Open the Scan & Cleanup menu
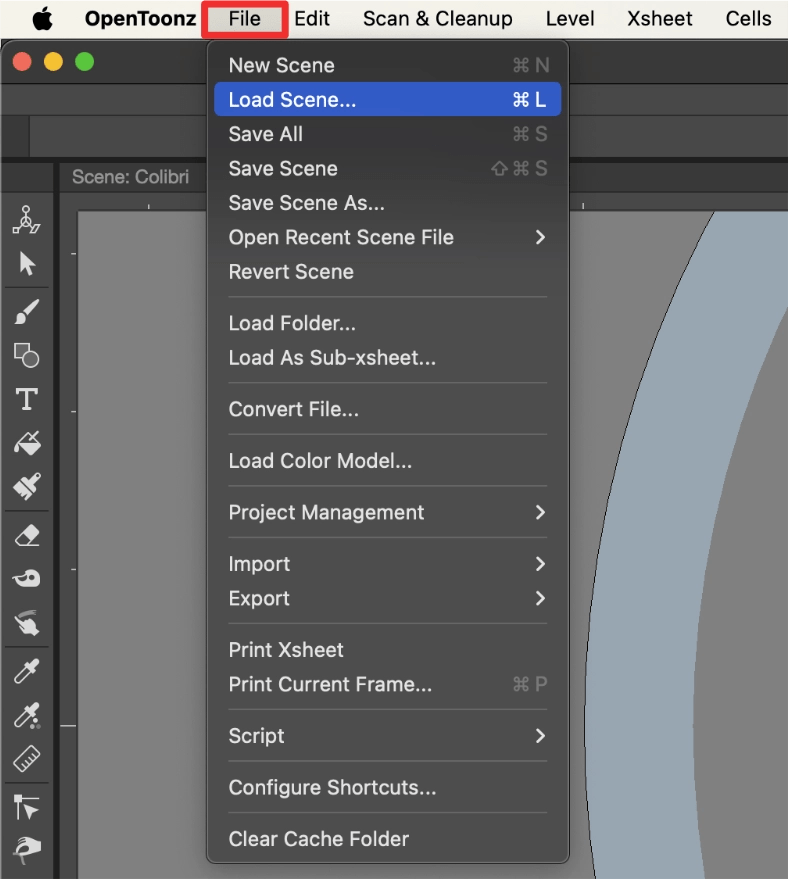This screenshot has height=879, width=788. click(x=437, y=18)
